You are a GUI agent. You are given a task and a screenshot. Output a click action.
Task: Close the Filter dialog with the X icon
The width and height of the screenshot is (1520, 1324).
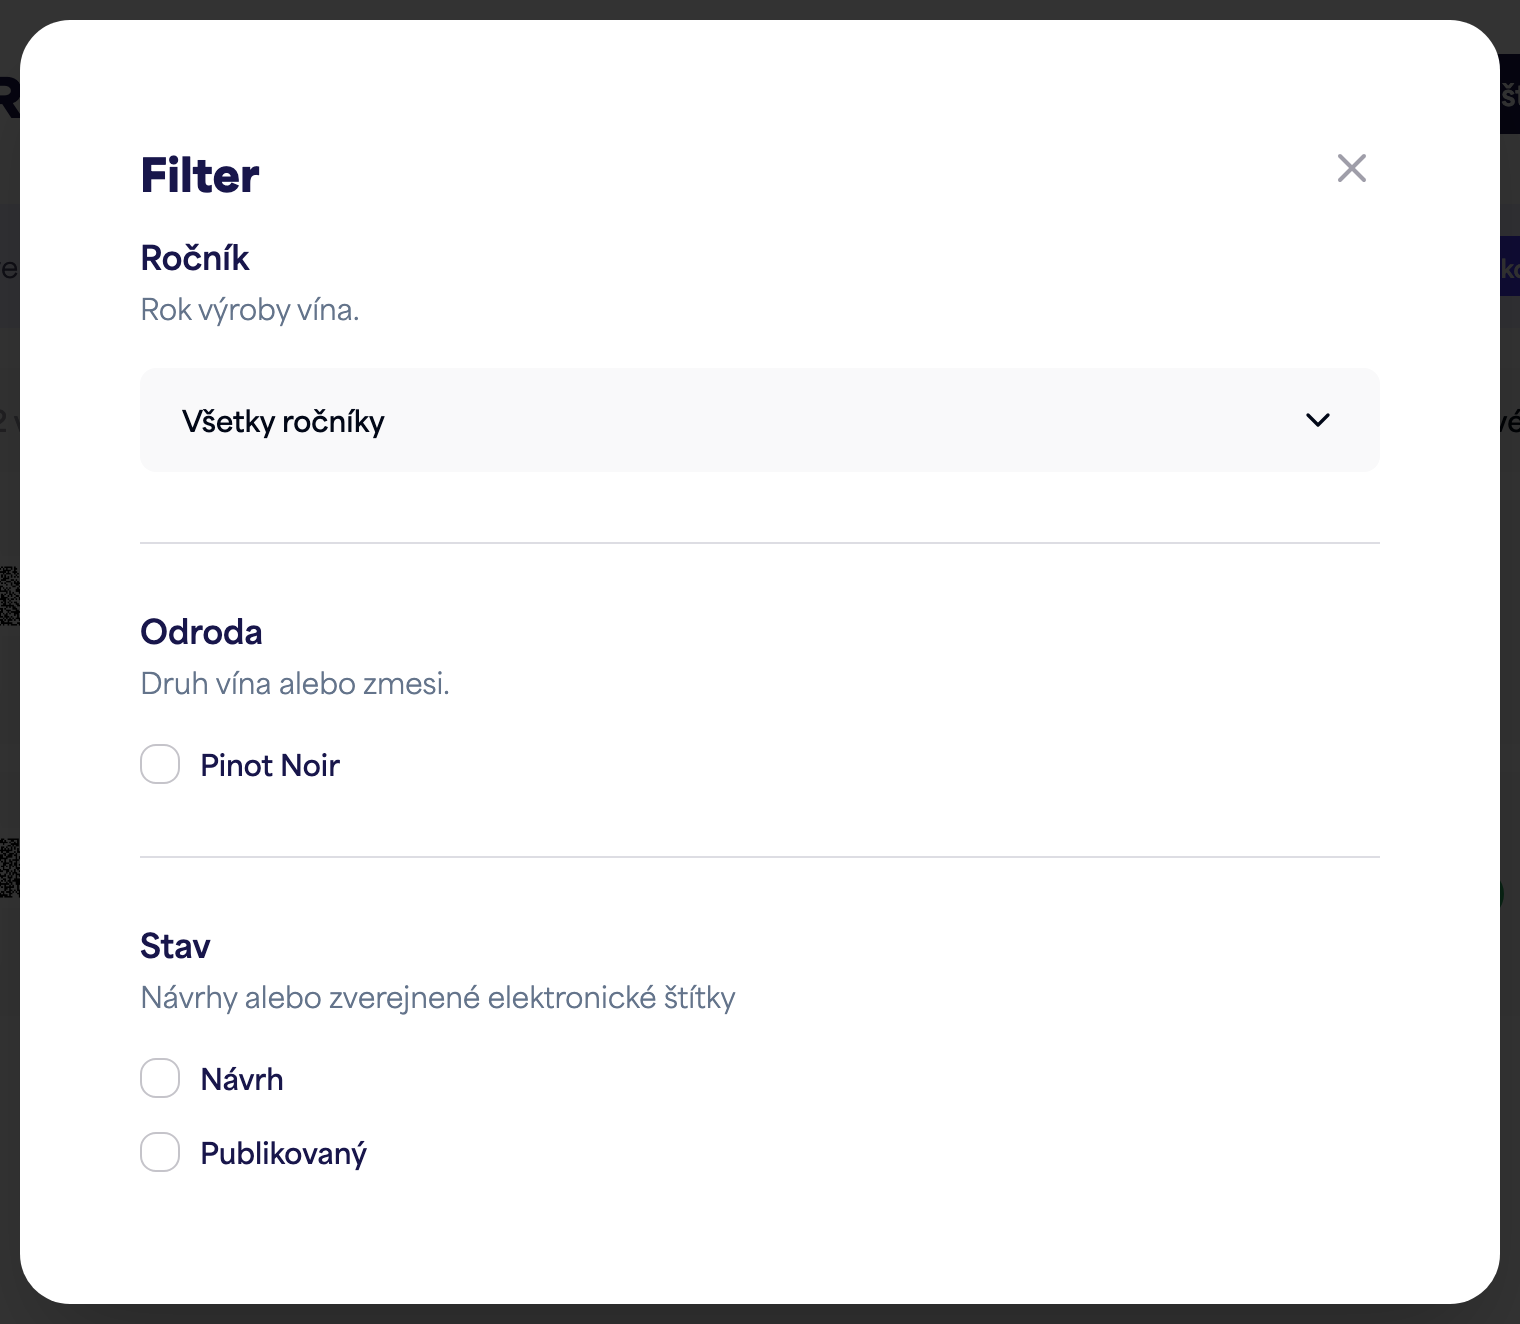(1351, 168)
